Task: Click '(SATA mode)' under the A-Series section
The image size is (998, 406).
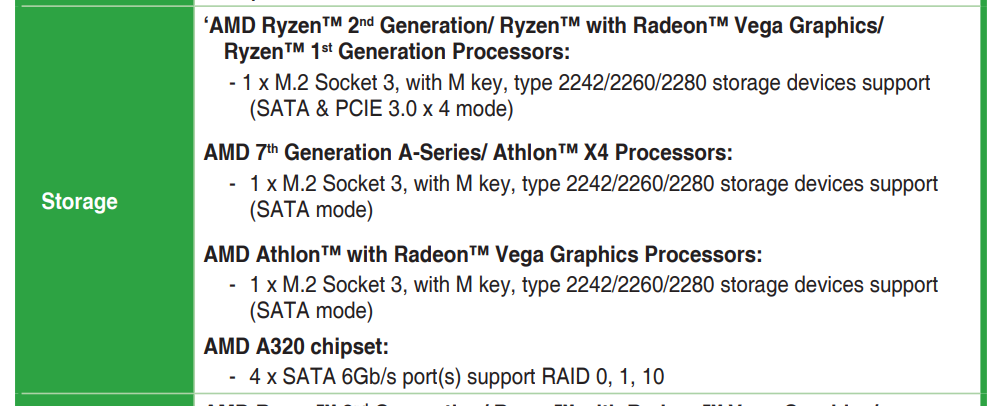Action: click(311, 209)
